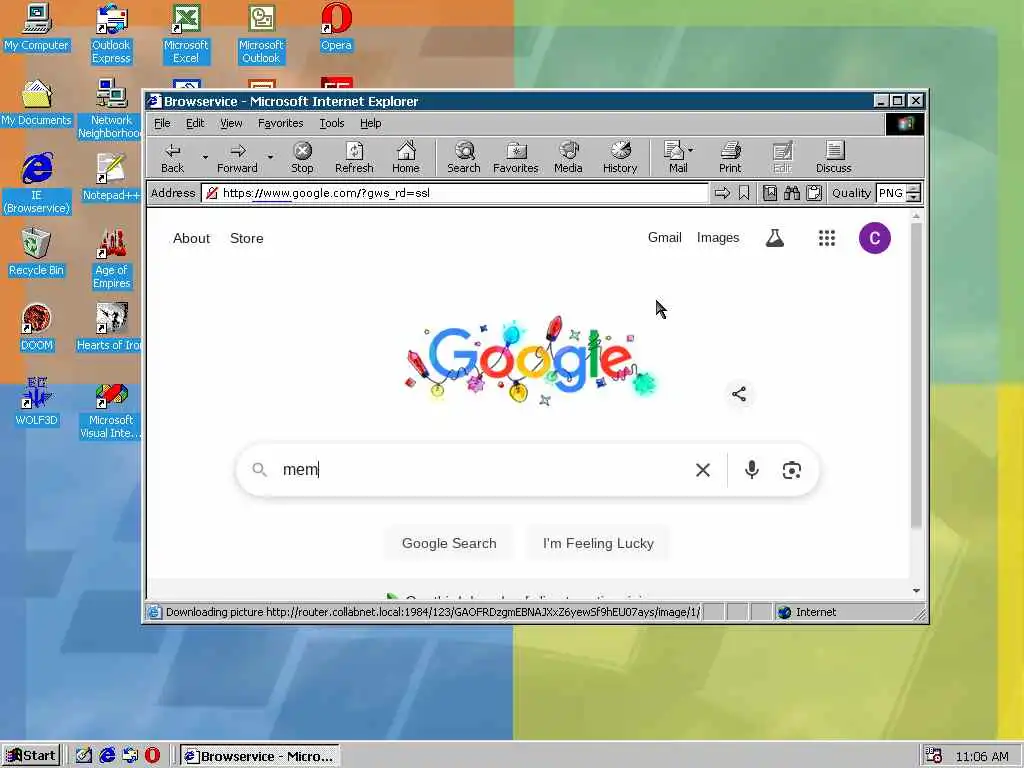Open Forward button history dropdown arrow

(x=270, y=157)
